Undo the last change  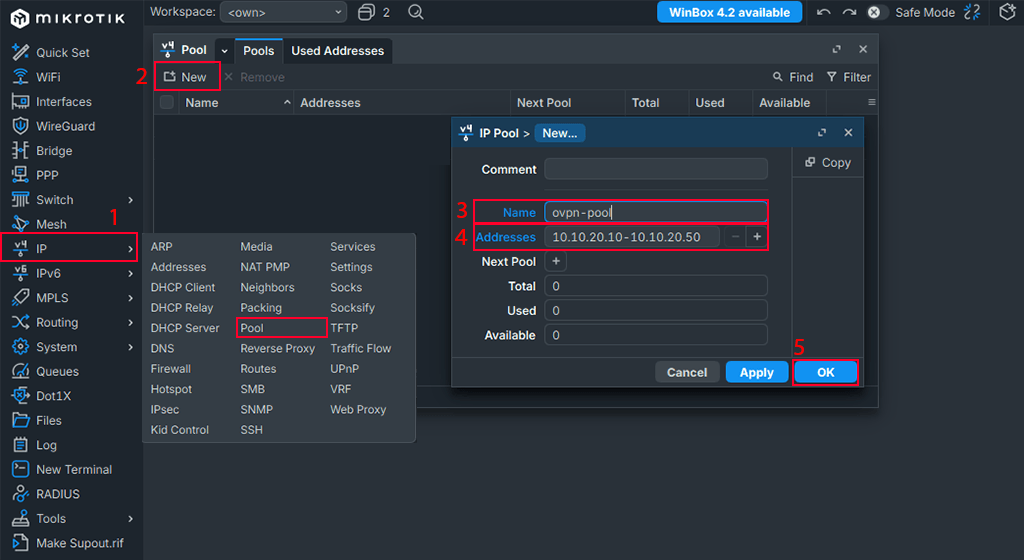tap(824, 12)
